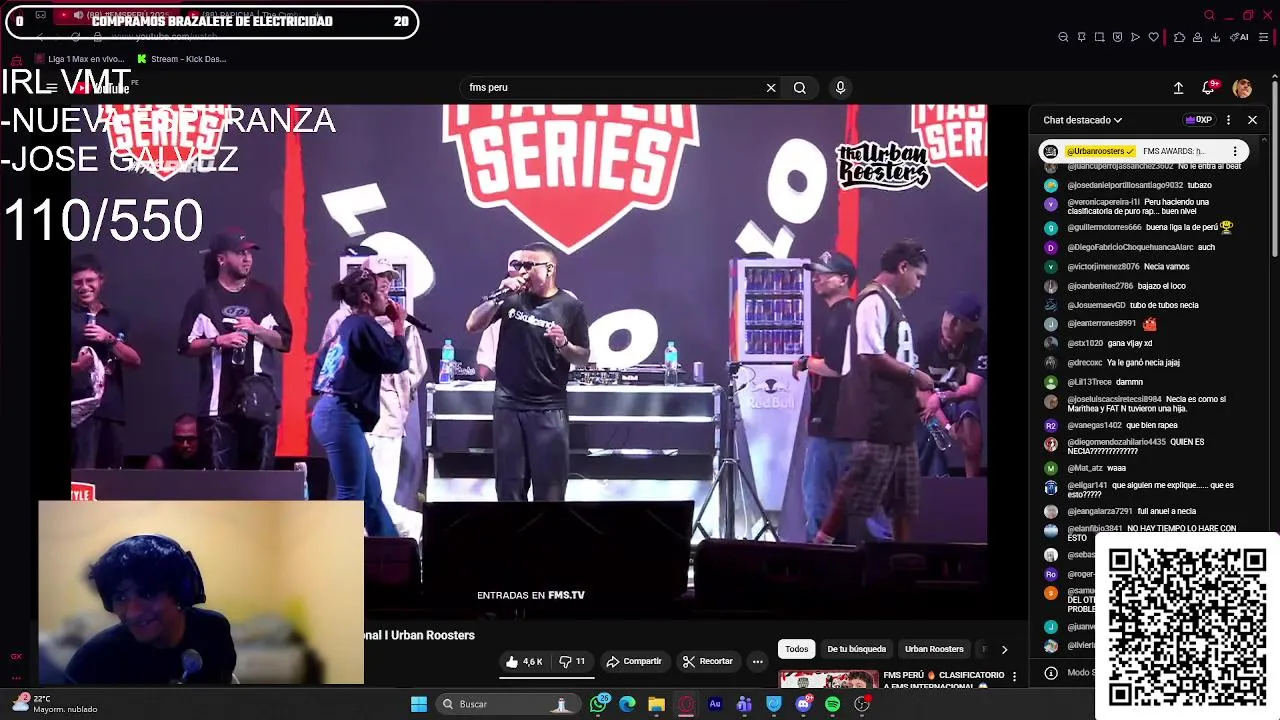Click the snapshot capture icon in toolbar

(1099, 37)
